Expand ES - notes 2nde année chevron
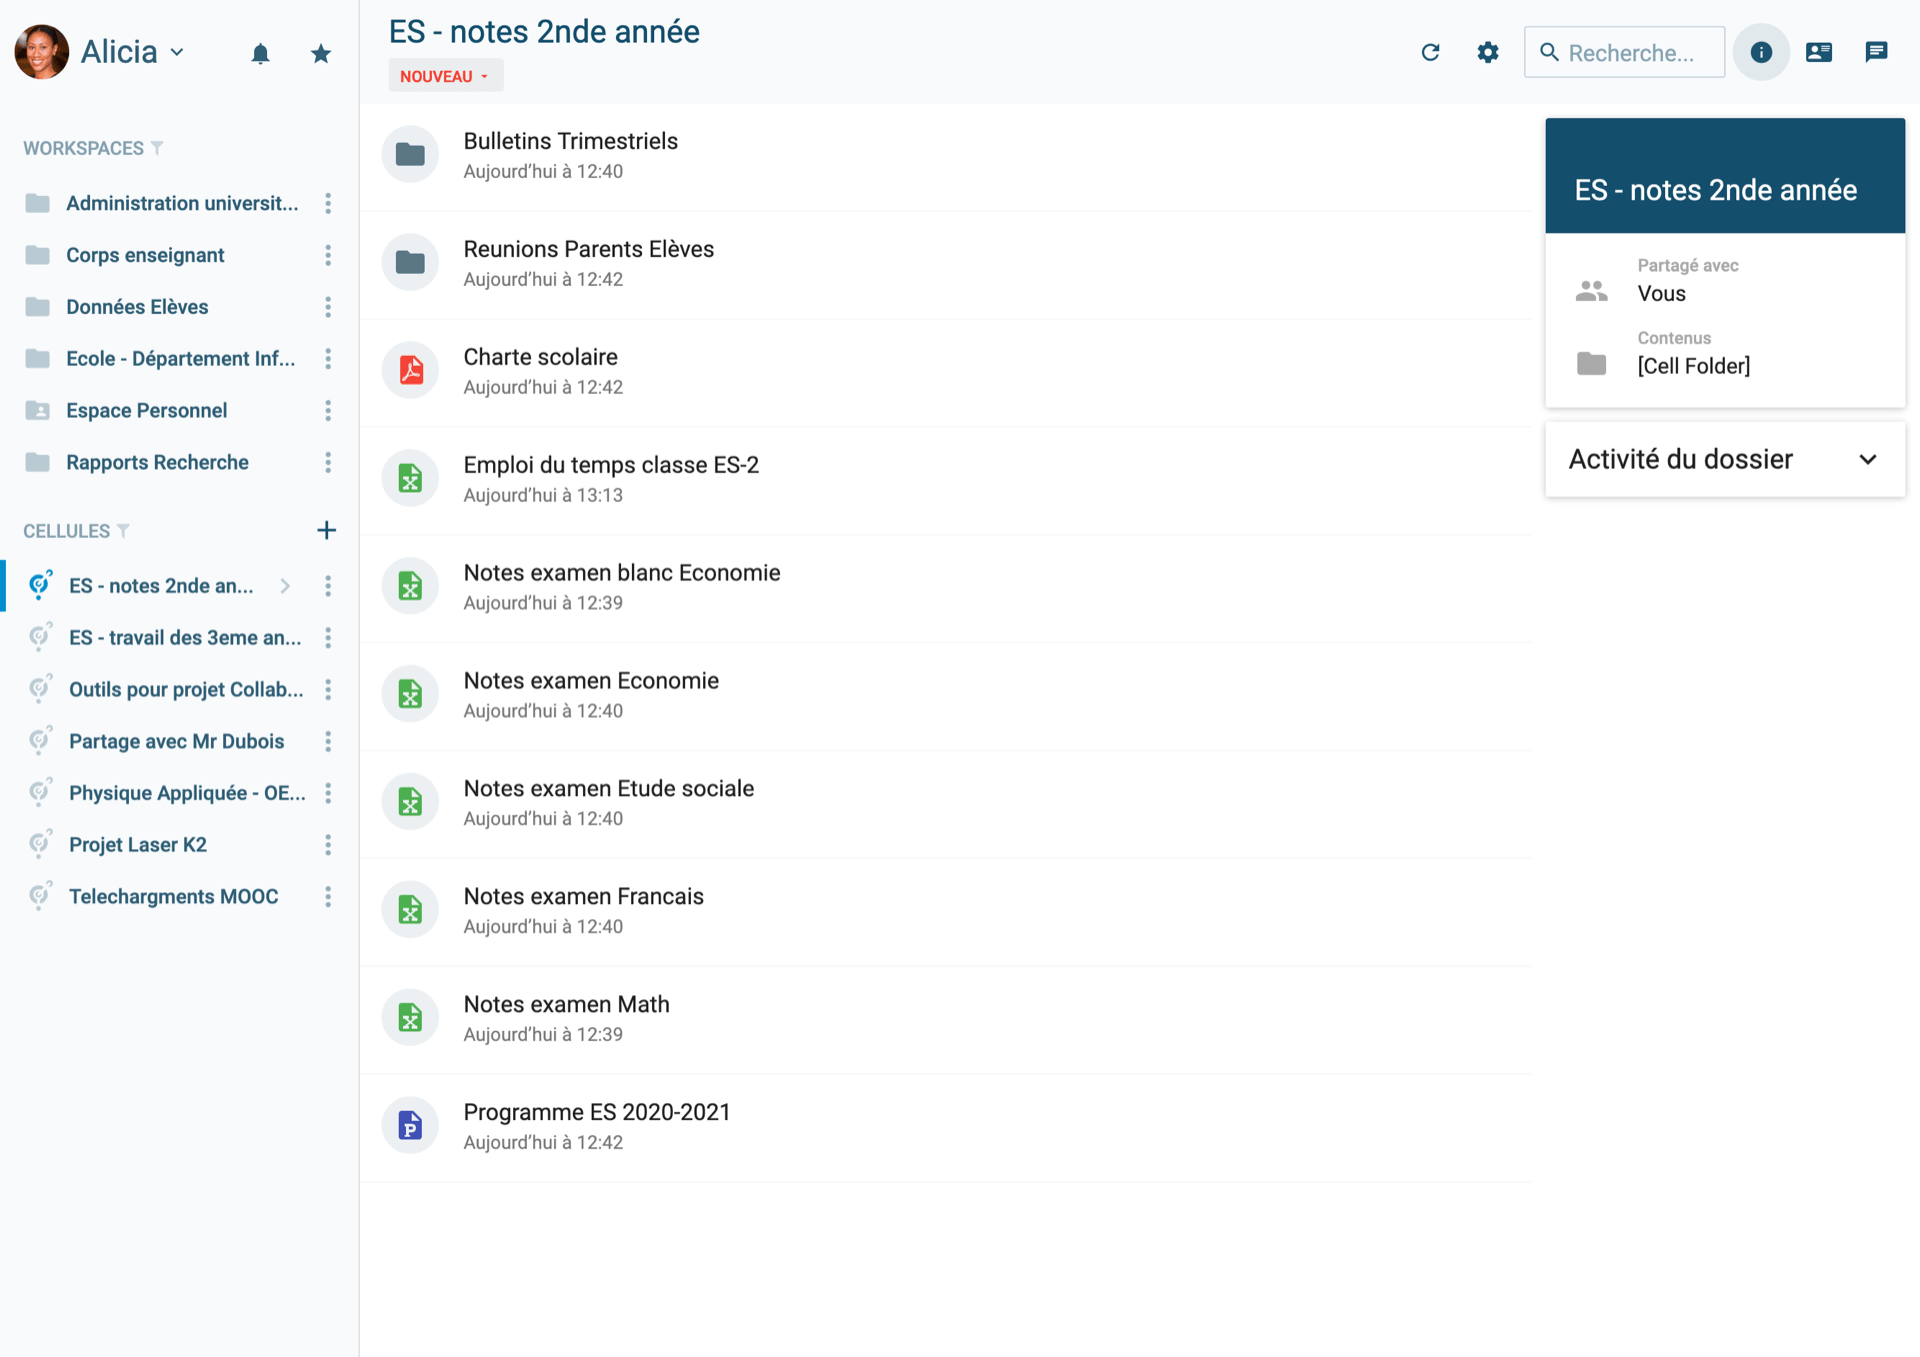This screenshot has width=1920, height=1357. coord(285,586)
